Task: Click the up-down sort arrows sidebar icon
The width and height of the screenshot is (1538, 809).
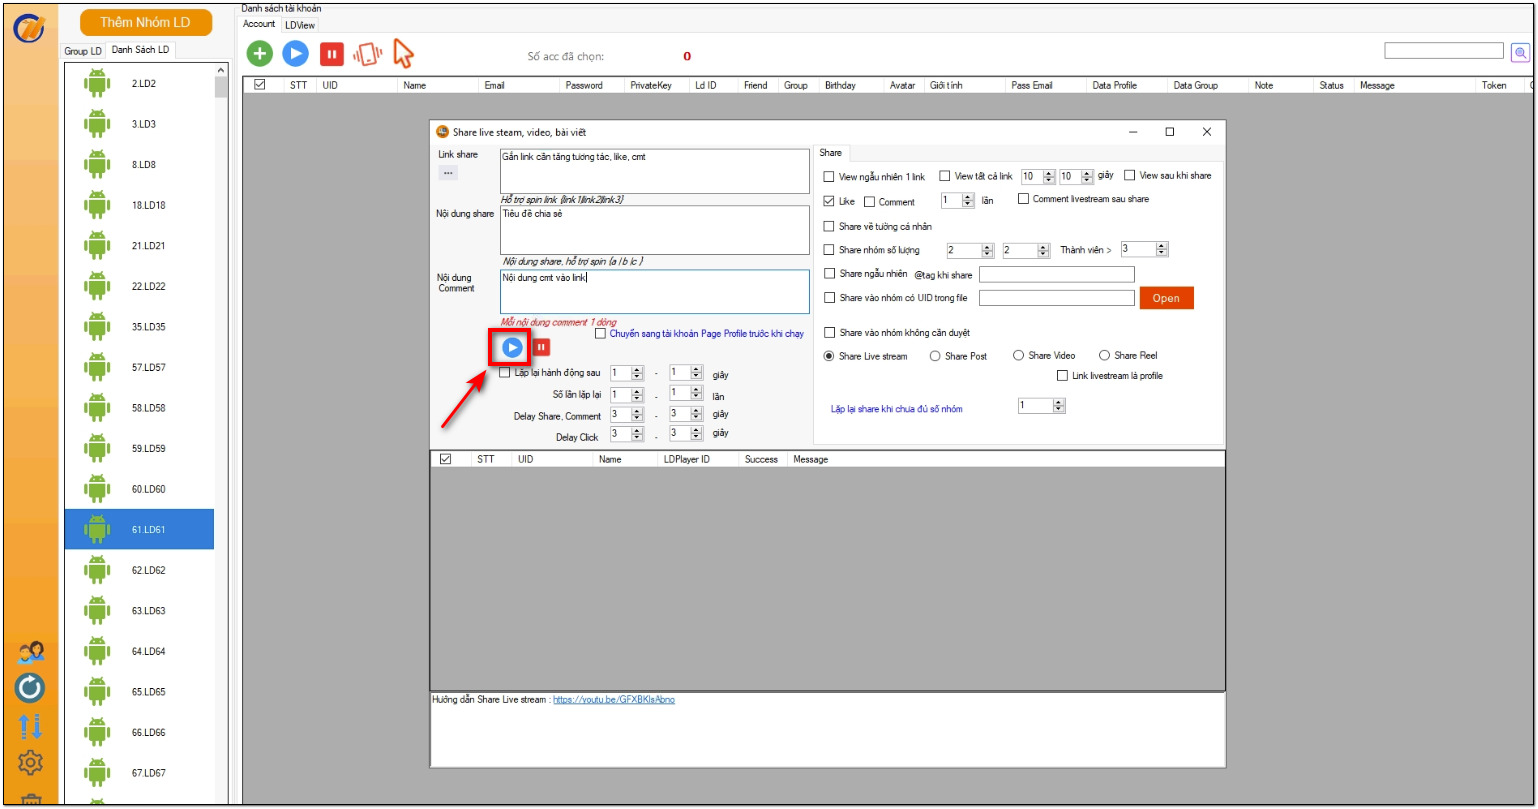Action: pos(30,727)
